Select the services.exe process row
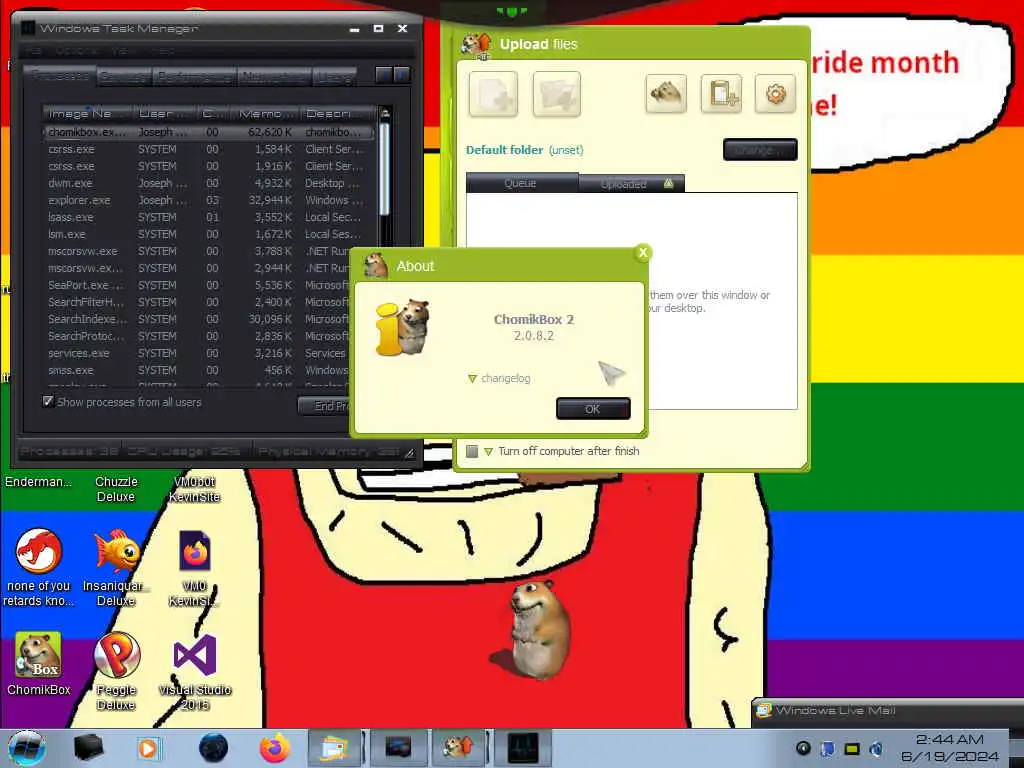Image resolution: width=1024 pixels, height=768 pixels. tap(196, 353)
